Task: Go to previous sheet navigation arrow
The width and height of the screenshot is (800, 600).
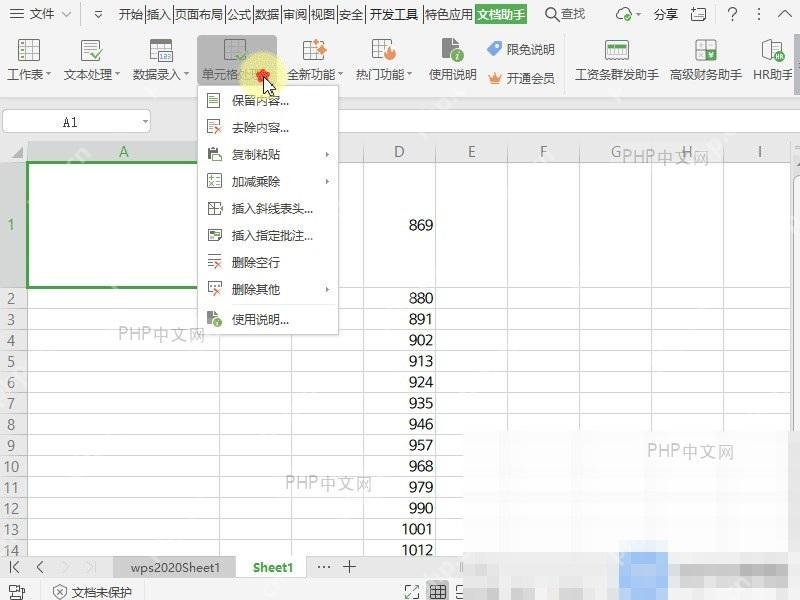Action: click(40, 567)
